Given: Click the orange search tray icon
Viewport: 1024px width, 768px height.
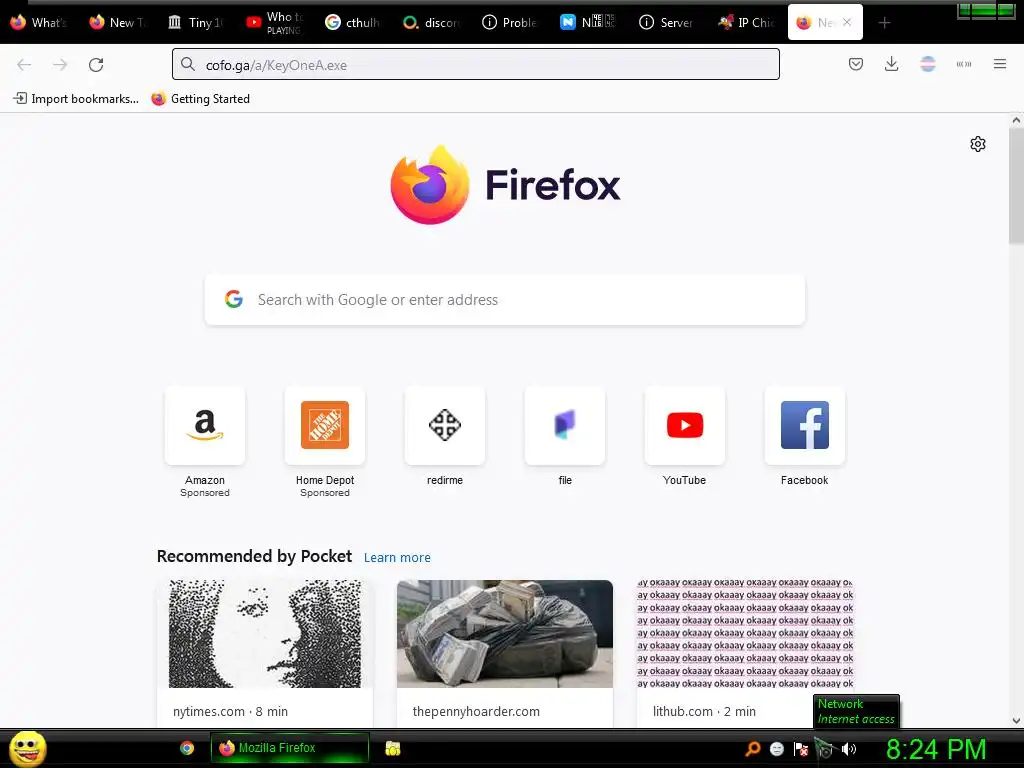Looking at the screenshot, I should point(752,749).
